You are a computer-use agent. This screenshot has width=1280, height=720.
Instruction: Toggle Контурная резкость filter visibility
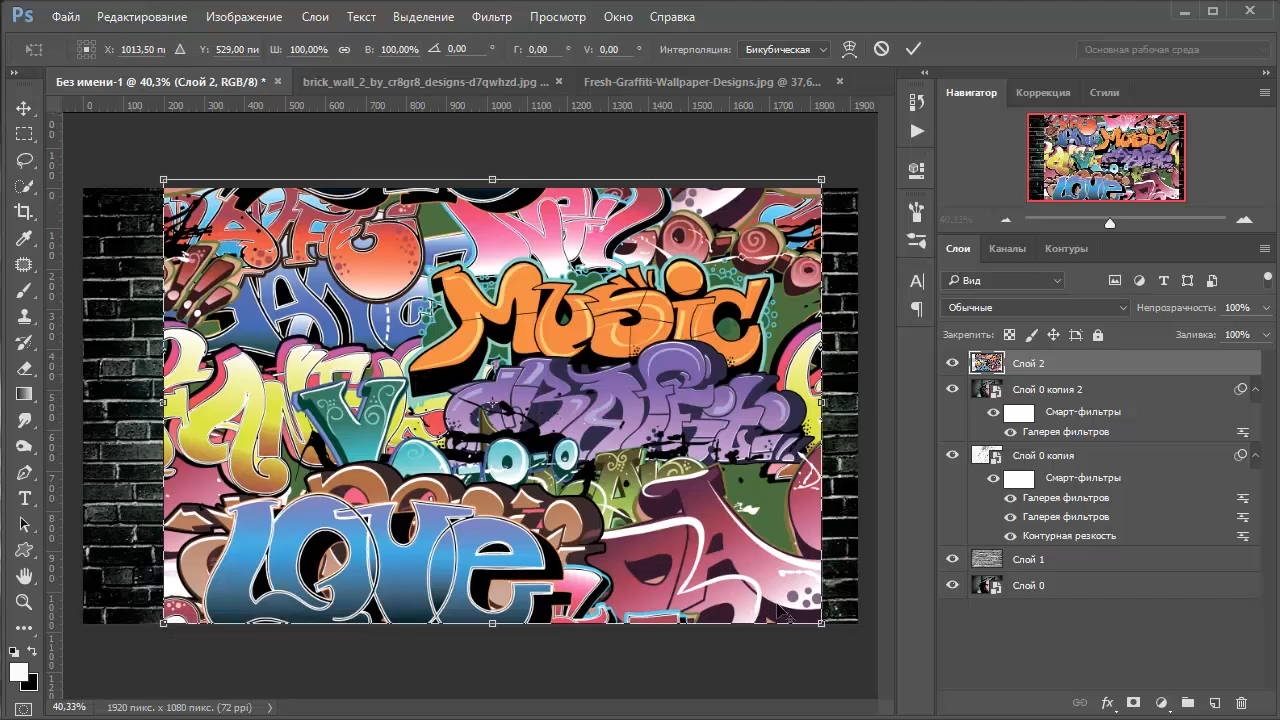point(1010,536)
